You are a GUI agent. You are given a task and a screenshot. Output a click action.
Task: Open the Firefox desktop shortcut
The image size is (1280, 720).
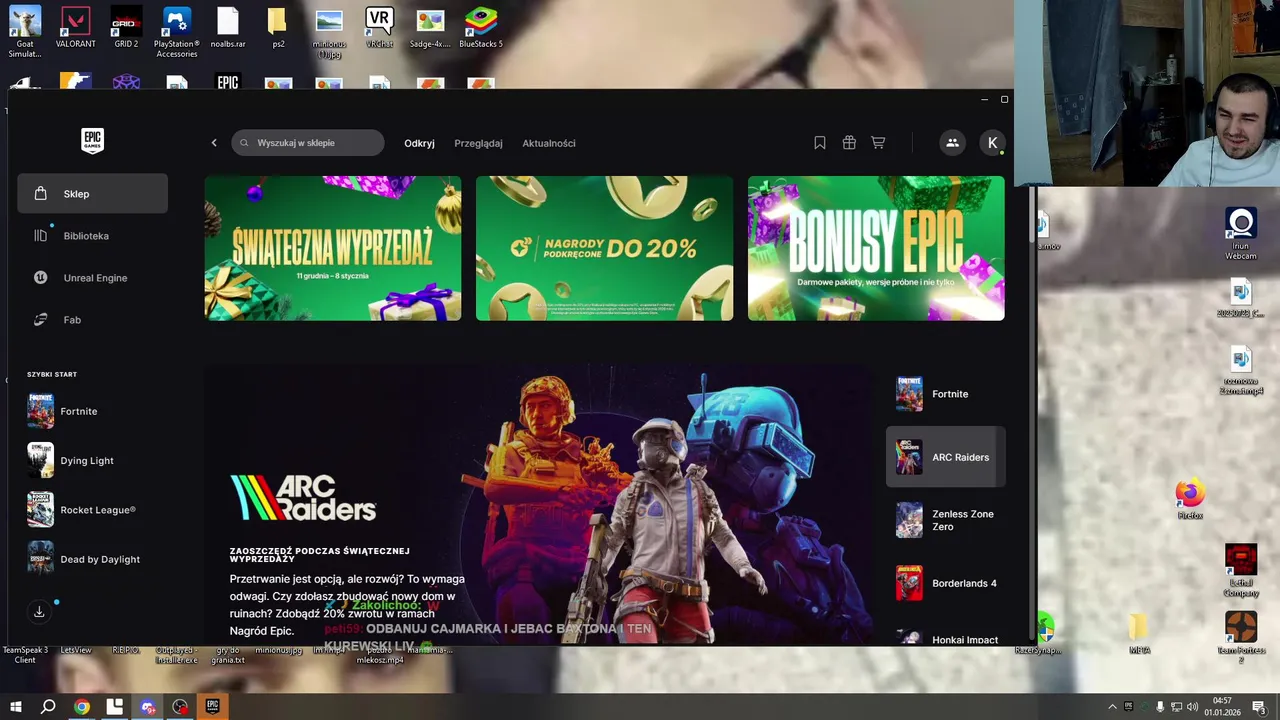tap(1190, 499)
